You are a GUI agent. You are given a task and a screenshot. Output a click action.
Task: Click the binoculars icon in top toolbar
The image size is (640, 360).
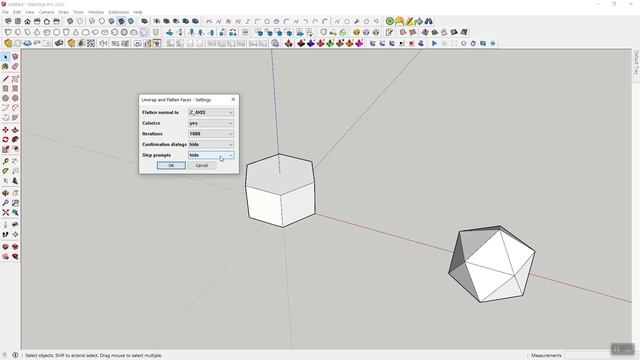(x=428, y=21)
